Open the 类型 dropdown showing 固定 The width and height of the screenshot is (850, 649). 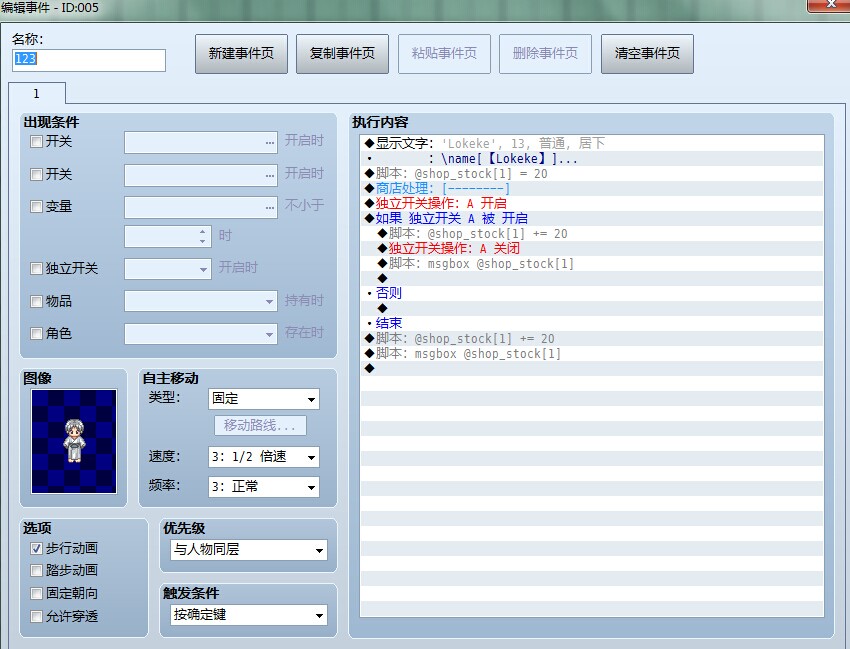tap(263, 399)
